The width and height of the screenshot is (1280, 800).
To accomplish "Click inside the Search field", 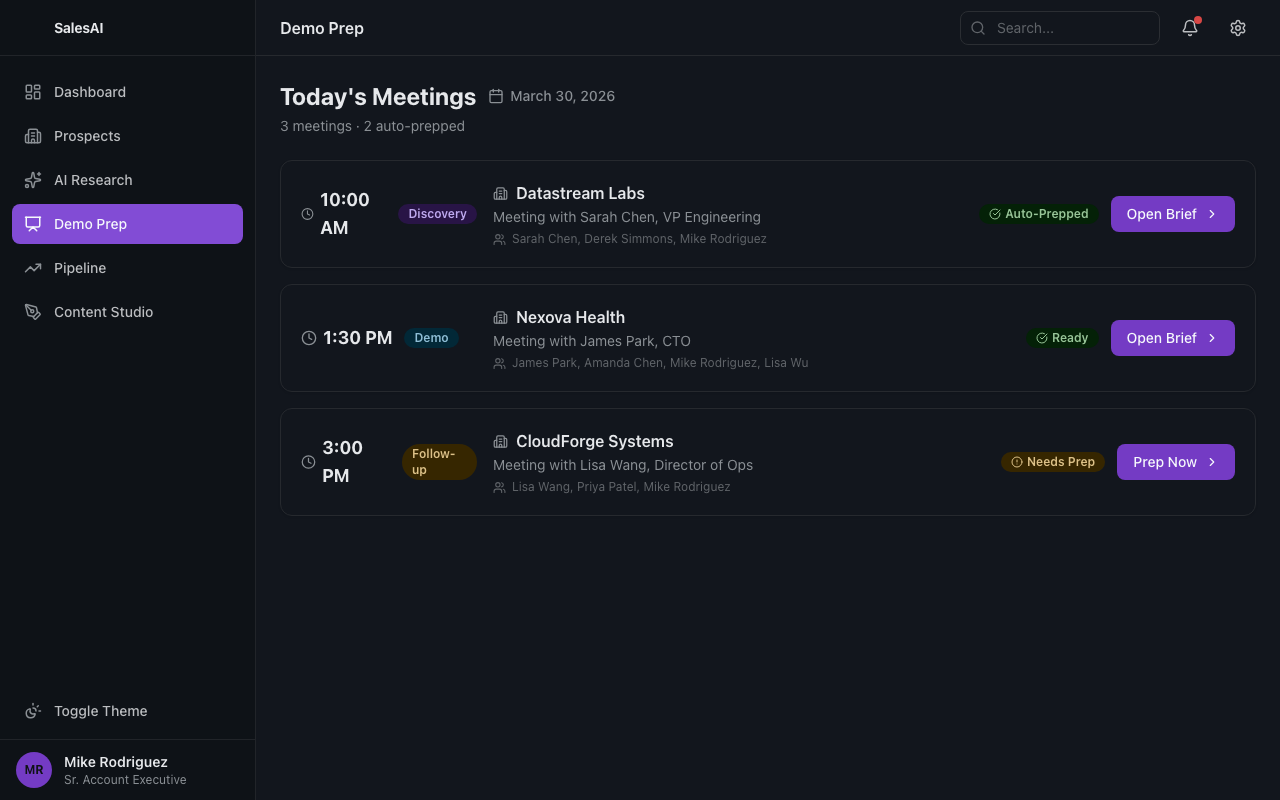I will tap(1060, 28).
